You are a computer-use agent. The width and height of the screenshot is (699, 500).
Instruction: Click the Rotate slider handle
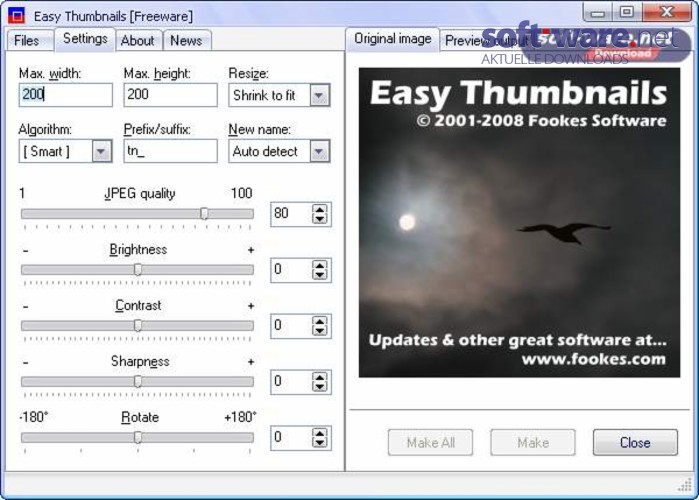pos(138,438)
